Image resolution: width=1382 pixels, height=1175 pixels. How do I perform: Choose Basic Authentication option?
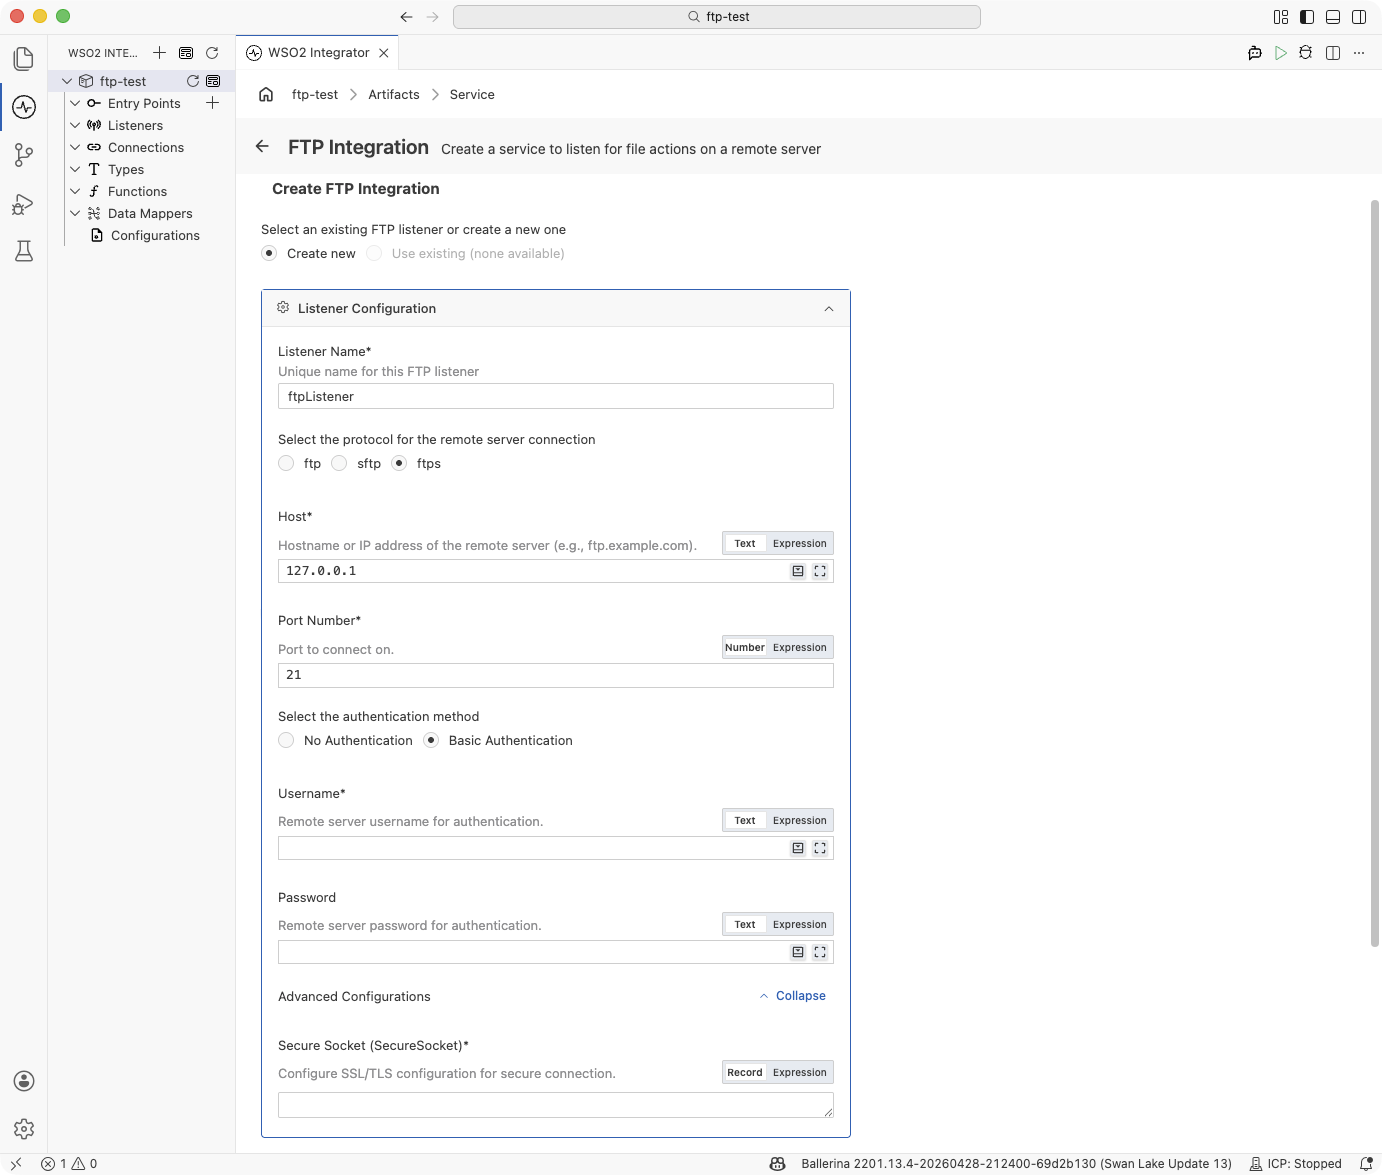(431, 740)
